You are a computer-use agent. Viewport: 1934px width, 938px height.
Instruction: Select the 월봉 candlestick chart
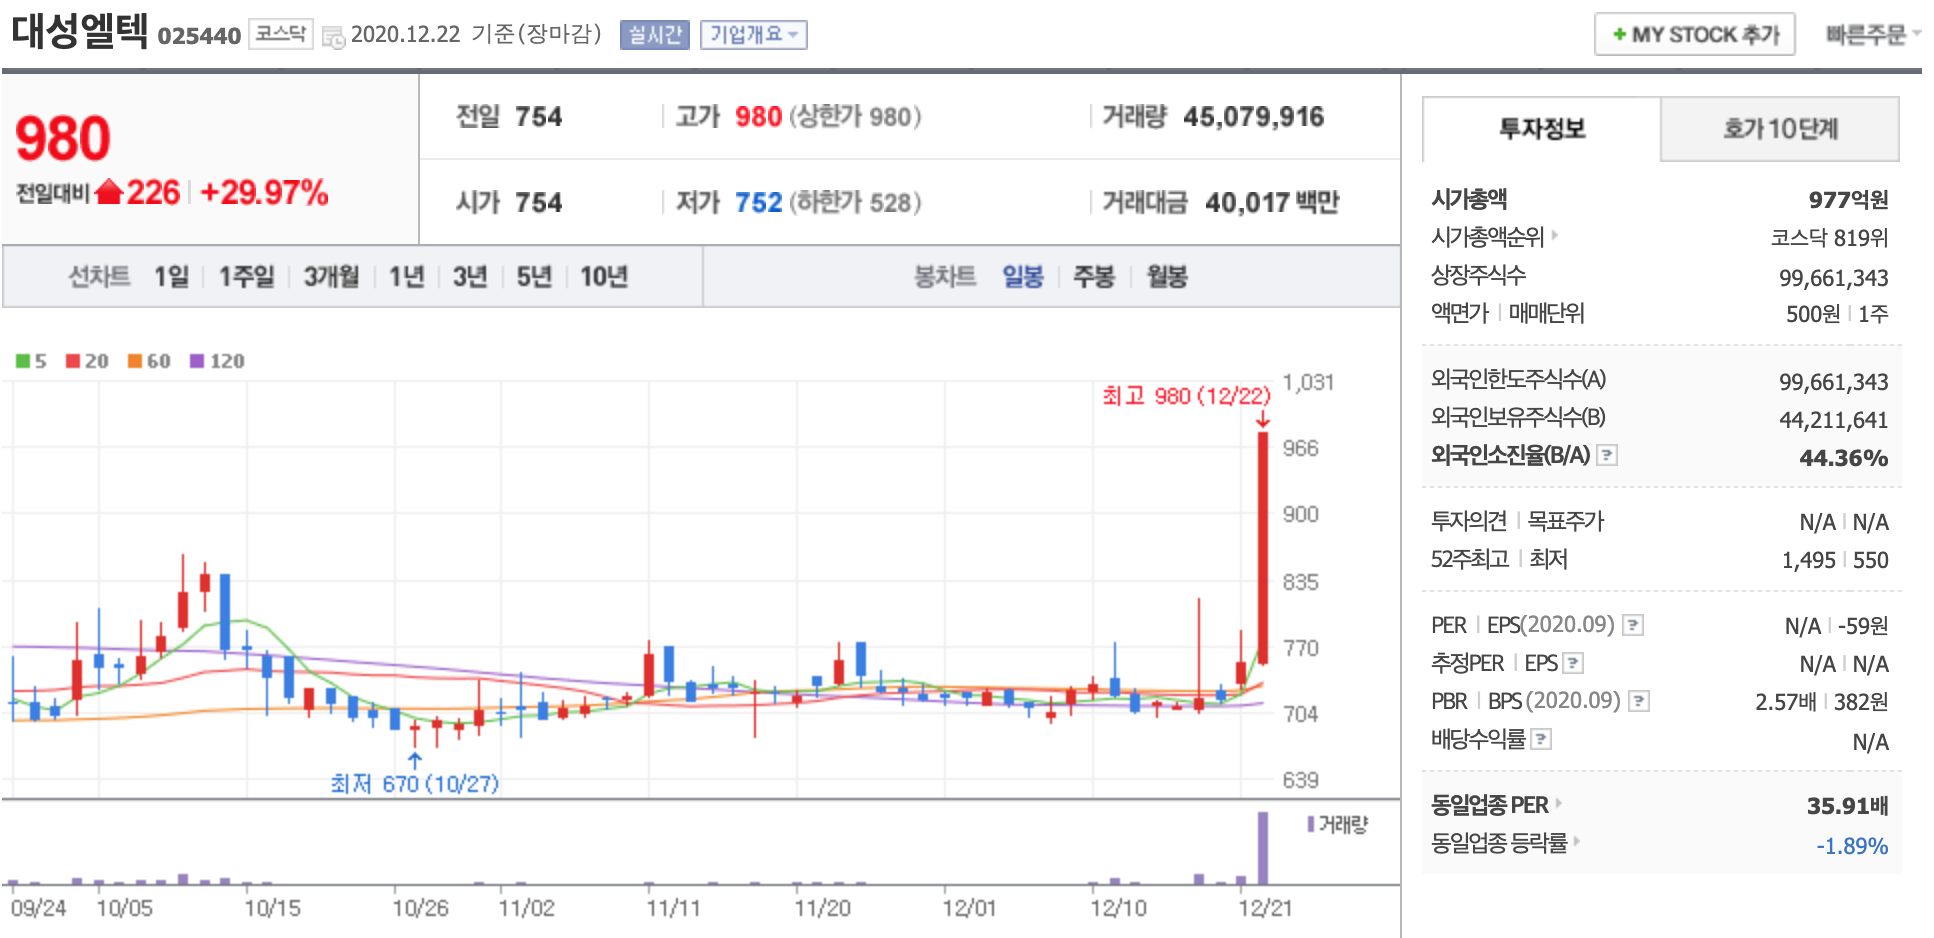pyautogui.click(x=1167, y=276)
